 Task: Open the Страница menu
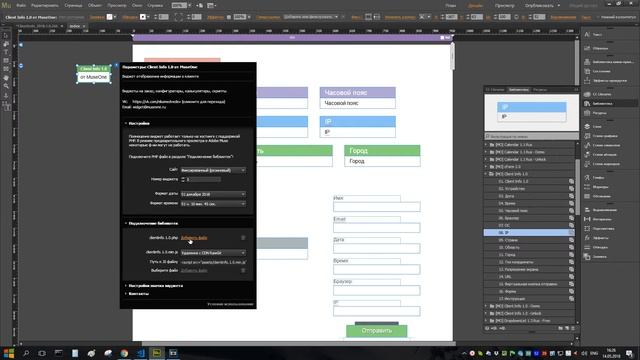click(73, 6)
